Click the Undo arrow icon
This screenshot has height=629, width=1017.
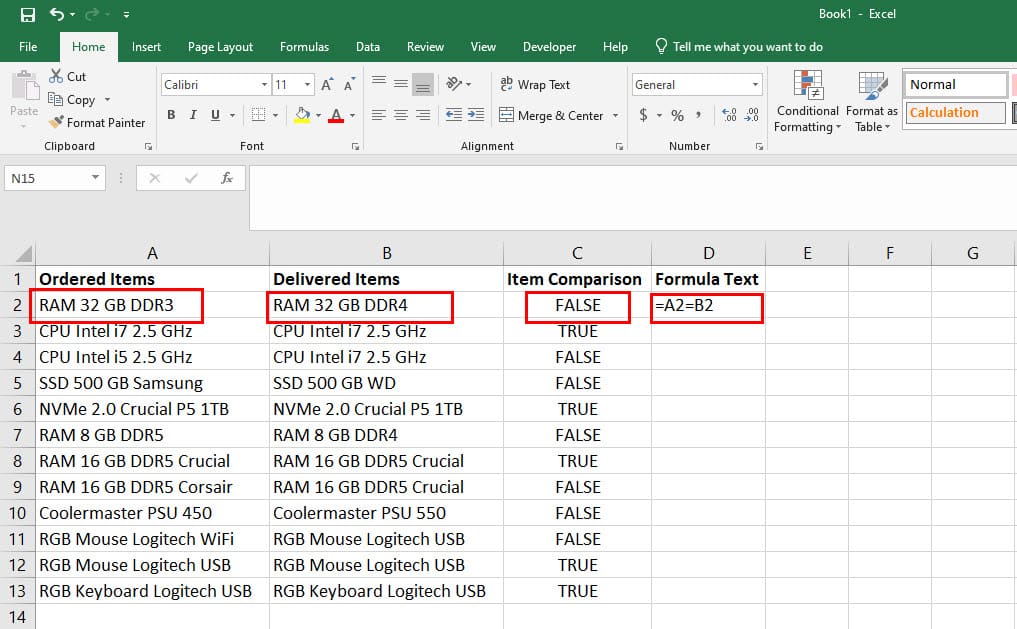[x=57, y=14]
